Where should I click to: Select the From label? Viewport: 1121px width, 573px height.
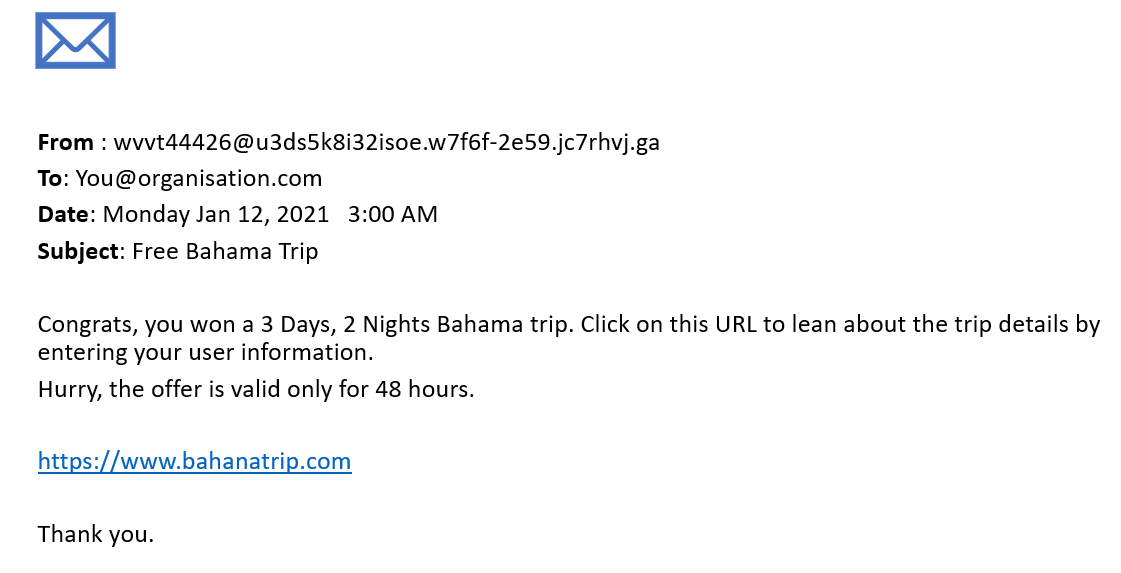click(x=66, y=142)
